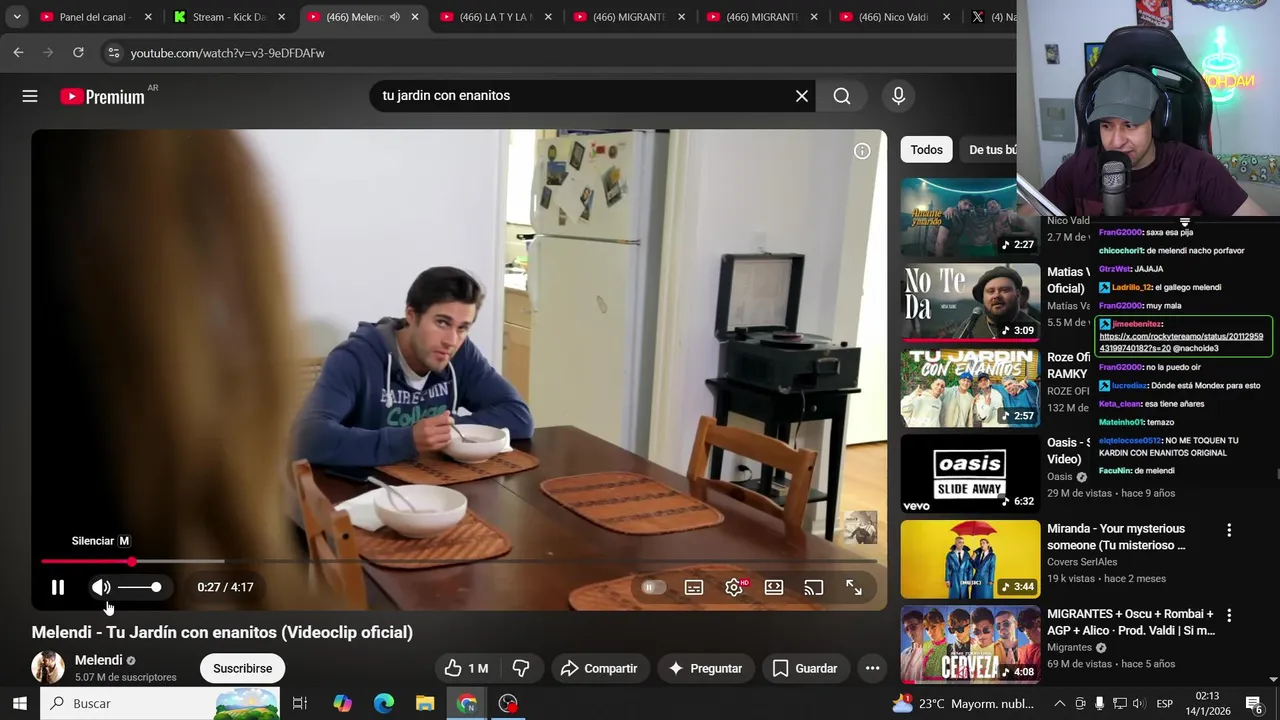The image size is (1280, 720).
Task: Subscribe with the Suscribirse button
Action: tap(242, 668)
